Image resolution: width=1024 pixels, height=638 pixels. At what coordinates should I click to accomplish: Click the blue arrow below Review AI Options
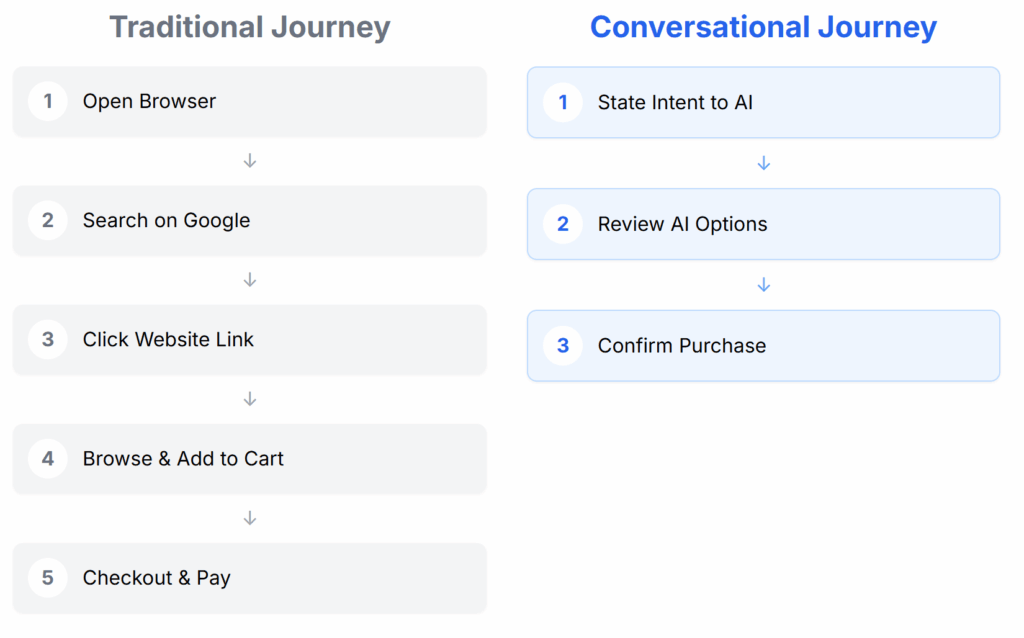764,285
